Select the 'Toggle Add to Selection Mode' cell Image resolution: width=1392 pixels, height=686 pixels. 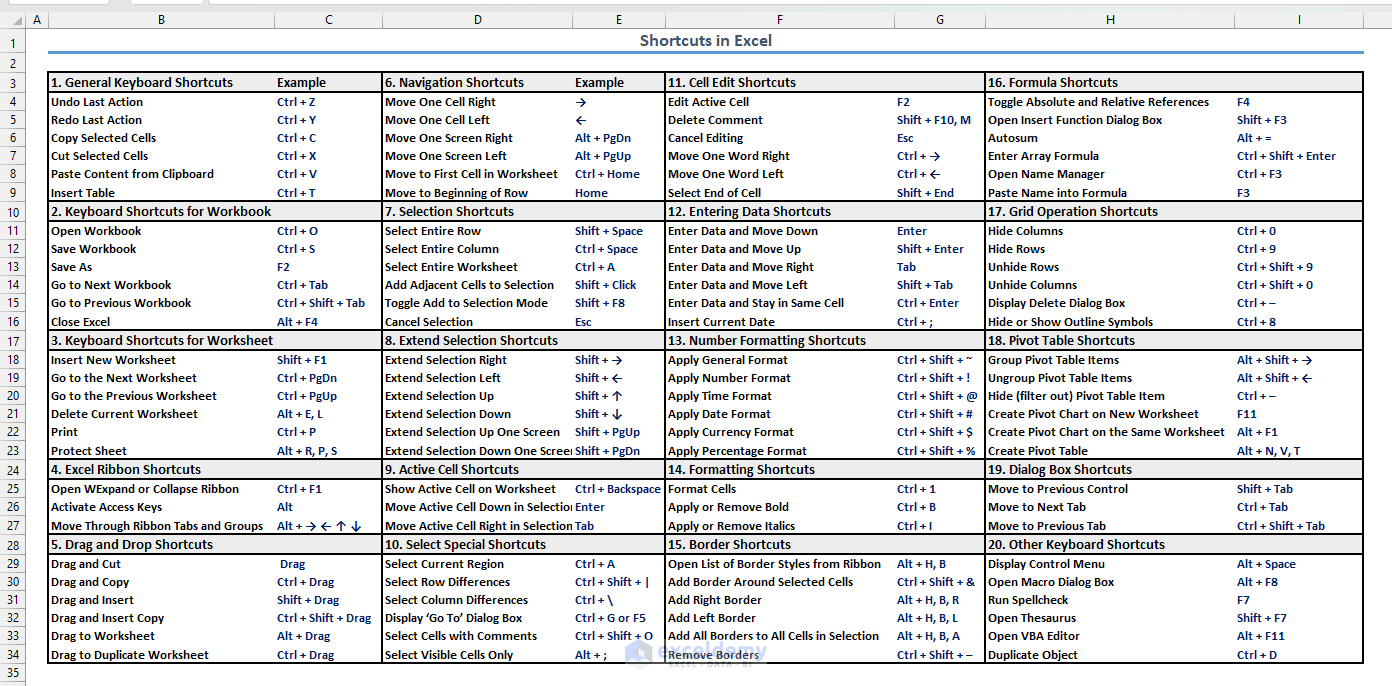pyautogui.click(x=478, y=303)
